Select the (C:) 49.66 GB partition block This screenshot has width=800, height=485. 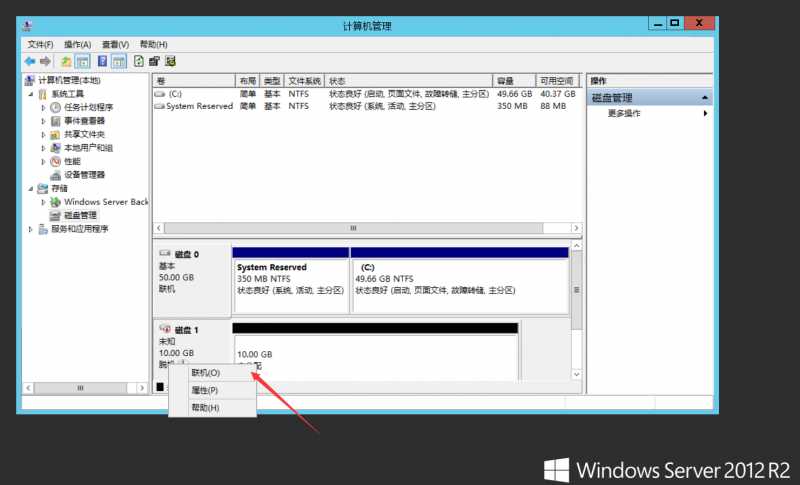[x=460, y=280]
